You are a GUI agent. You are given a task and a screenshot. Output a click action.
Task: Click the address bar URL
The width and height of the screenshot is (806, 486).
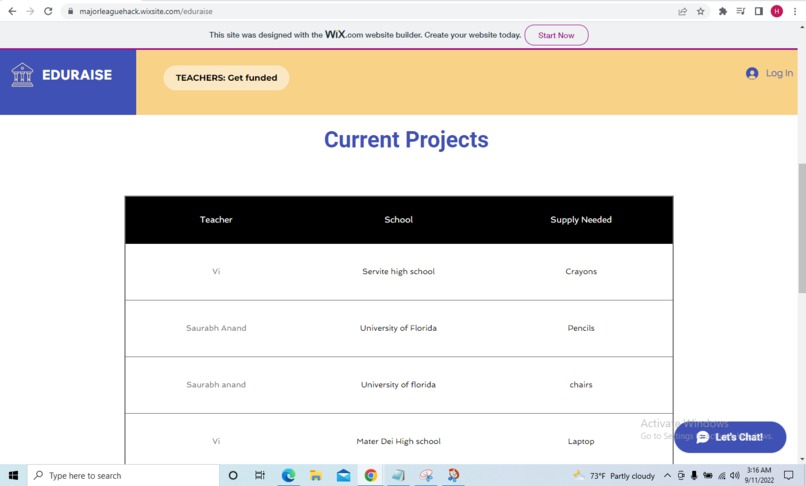(145, 11)
